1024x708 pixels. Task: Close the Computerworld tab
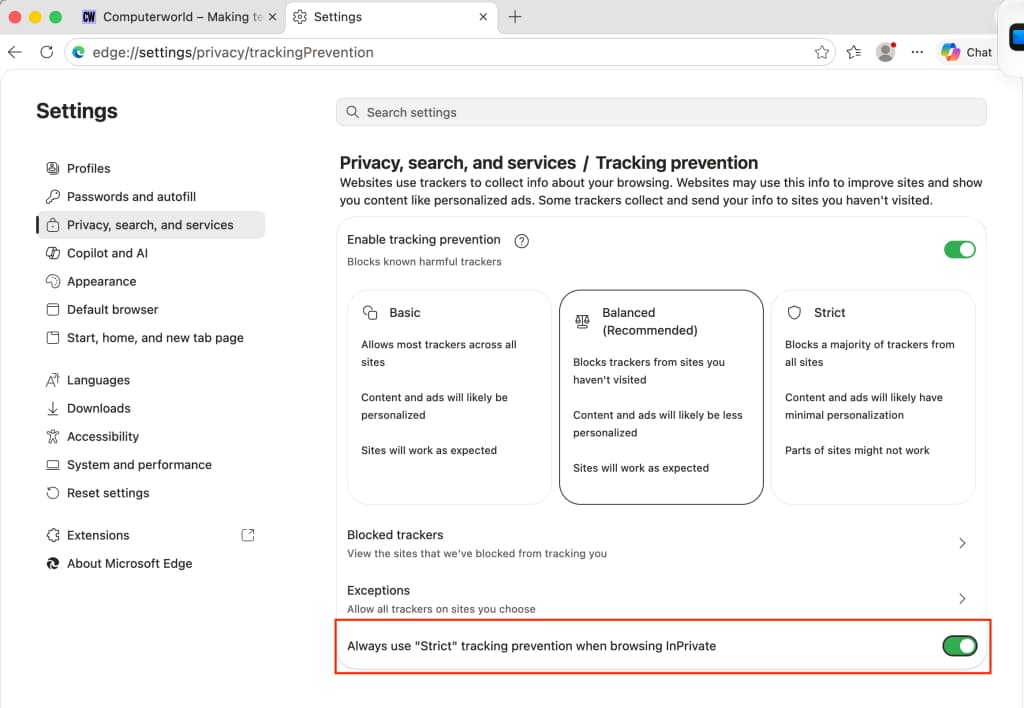272,17
